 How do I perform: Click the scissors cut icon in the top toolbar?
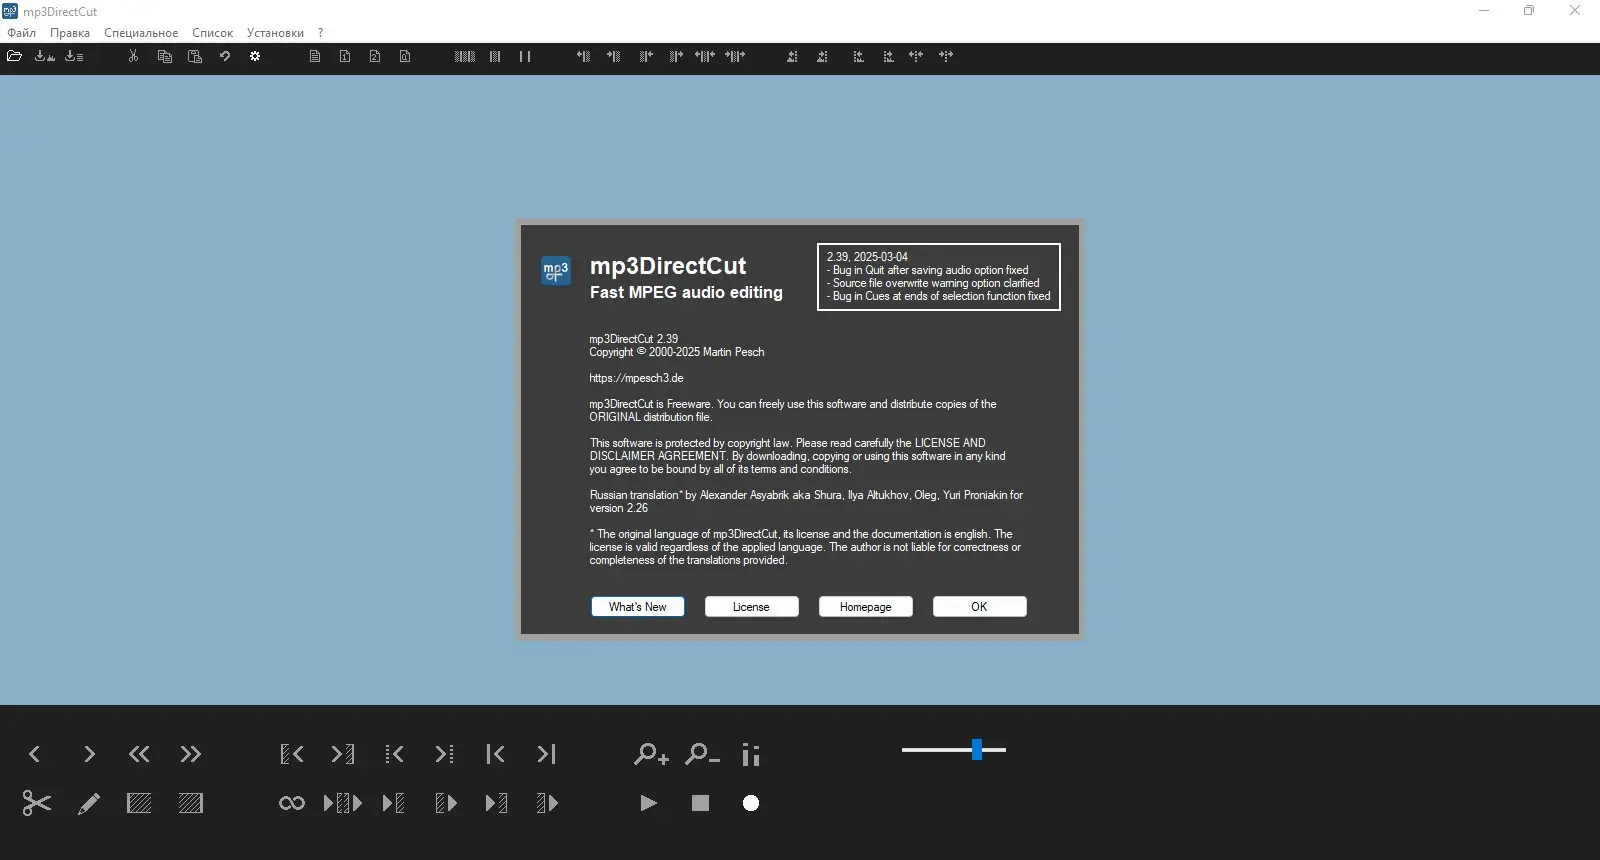click(x=133, y=56)
